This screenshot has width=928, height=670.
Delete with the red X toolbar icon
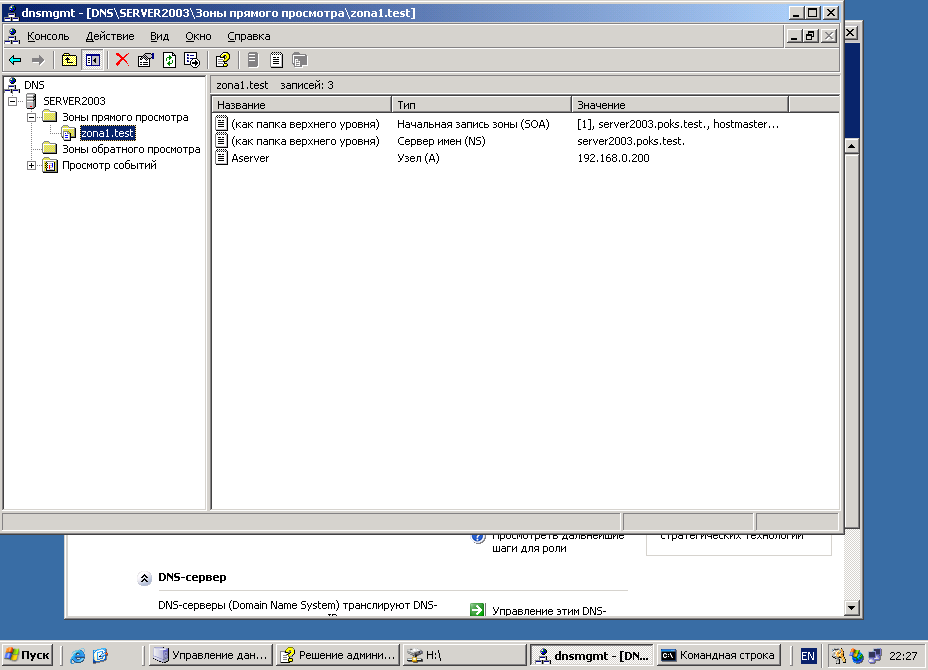tap(122, 60)
